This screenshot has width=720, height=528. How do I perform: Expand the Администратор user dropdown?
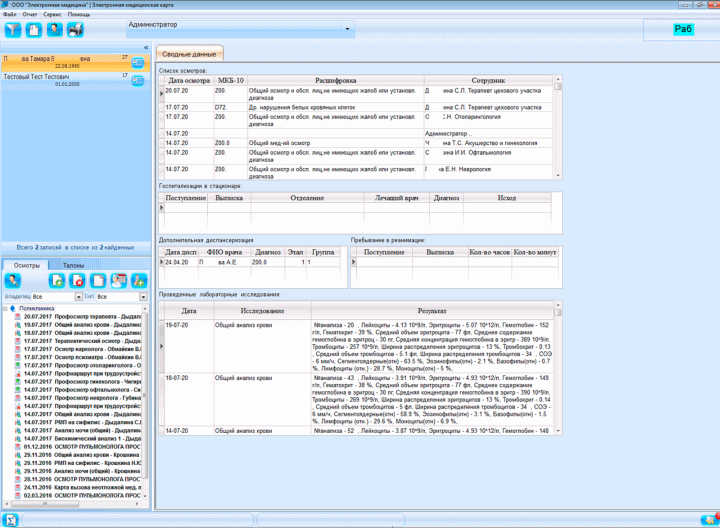(x=347, y=29)
